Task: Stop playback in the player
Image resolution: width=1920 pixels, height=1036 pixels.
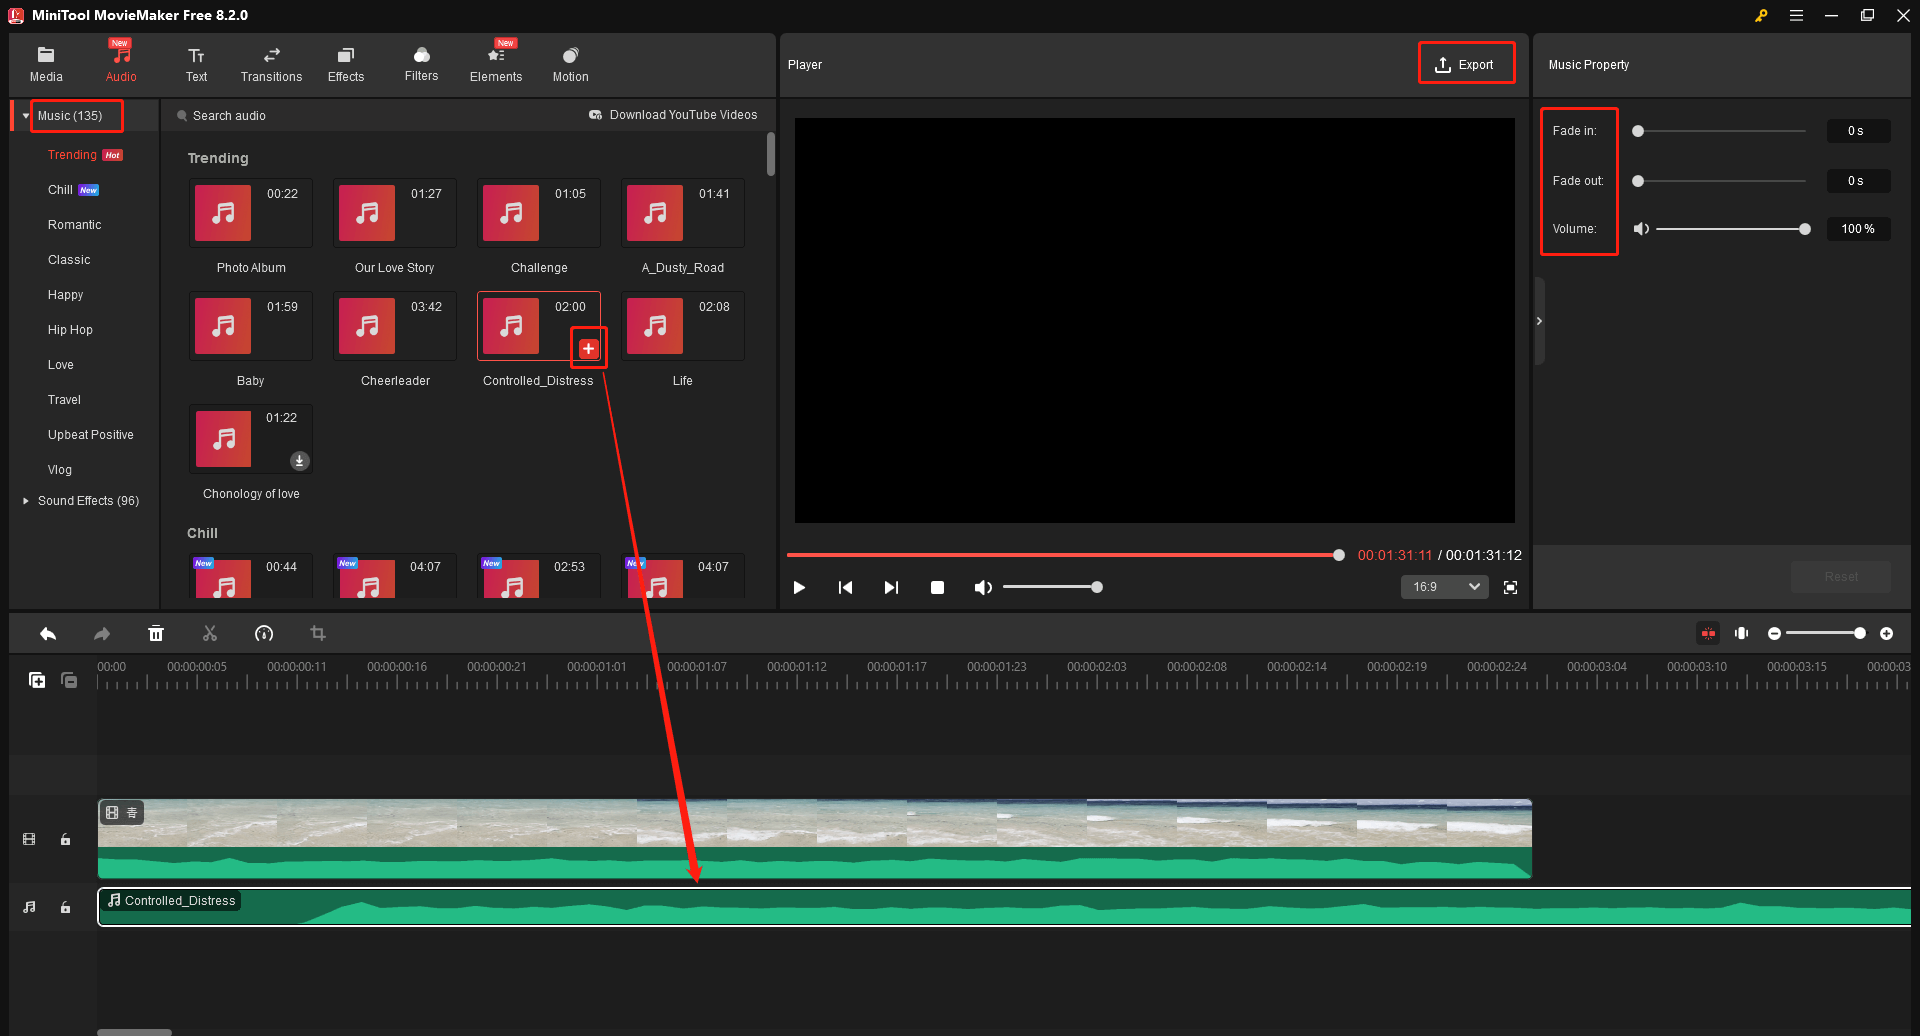Action: point(937,588)
